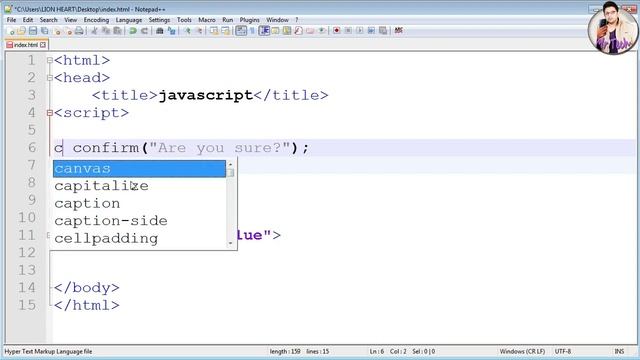Click the word 'javascript' in title tag
Screen dimensions: 640x360
[x=206, y=96]
